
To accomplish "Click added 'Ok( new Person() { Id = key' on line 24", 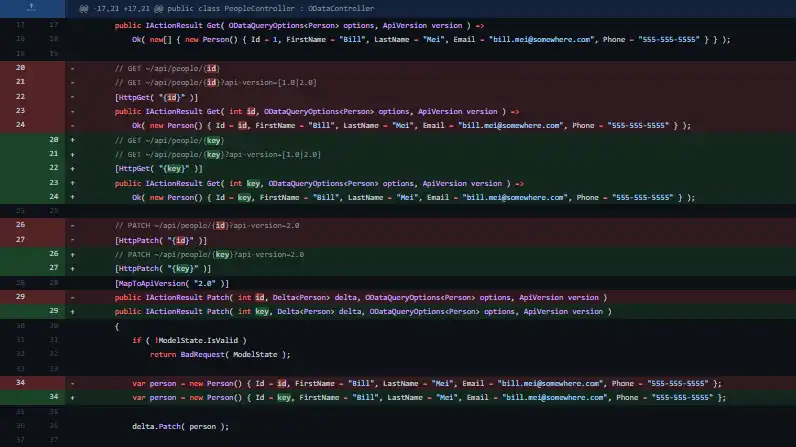I will [191, 198].
